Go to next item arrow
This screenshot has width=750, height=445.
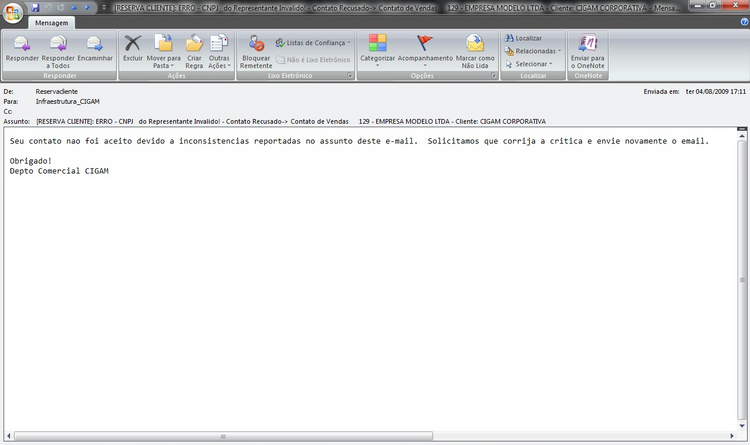pos(87,7)
